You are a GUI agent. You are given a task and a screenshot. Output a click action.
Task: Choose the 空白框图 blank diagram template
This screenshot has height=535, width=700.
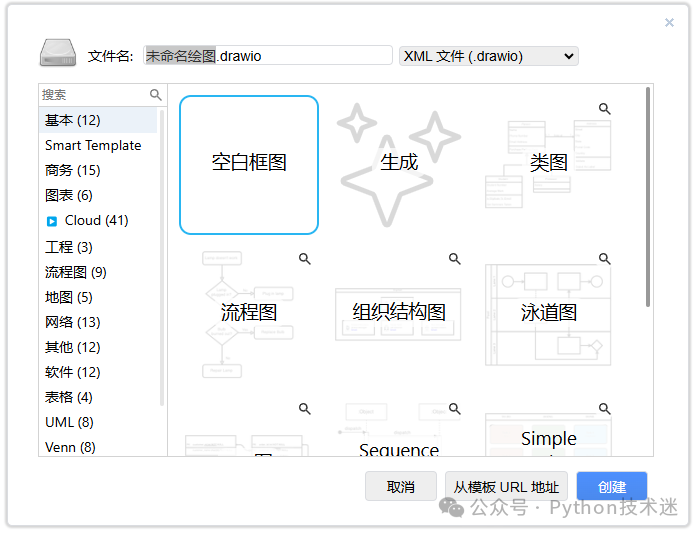pyautogui.click(x=249, y=165)
